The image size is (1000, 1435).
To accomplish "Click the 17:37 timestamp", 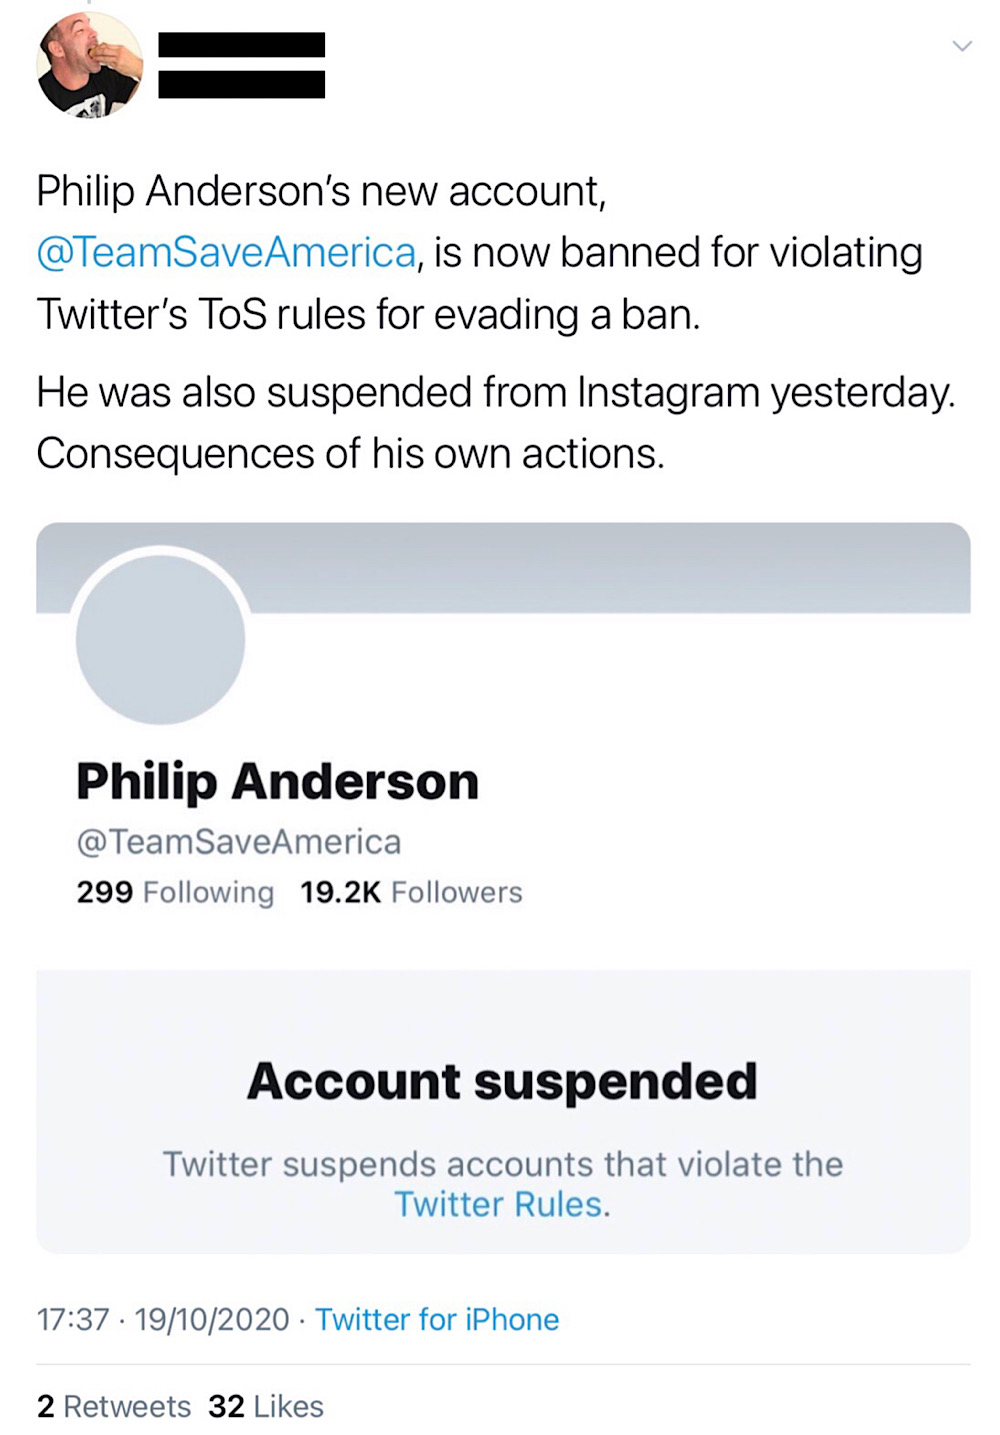I will point(72,1320).
